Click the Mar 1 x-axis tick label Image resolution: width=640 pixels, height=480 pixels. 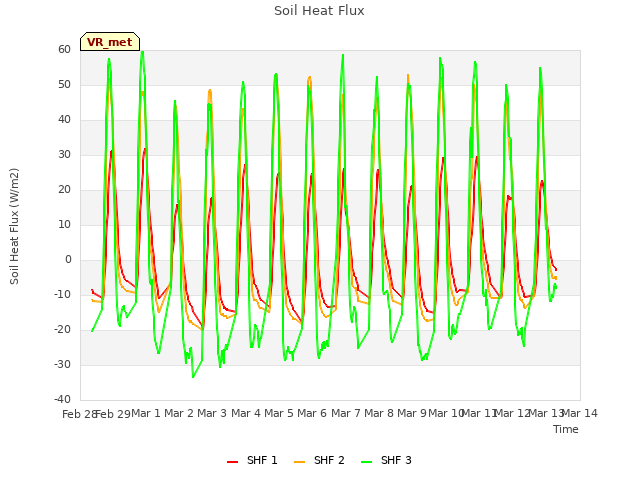(x=146, y=413)
